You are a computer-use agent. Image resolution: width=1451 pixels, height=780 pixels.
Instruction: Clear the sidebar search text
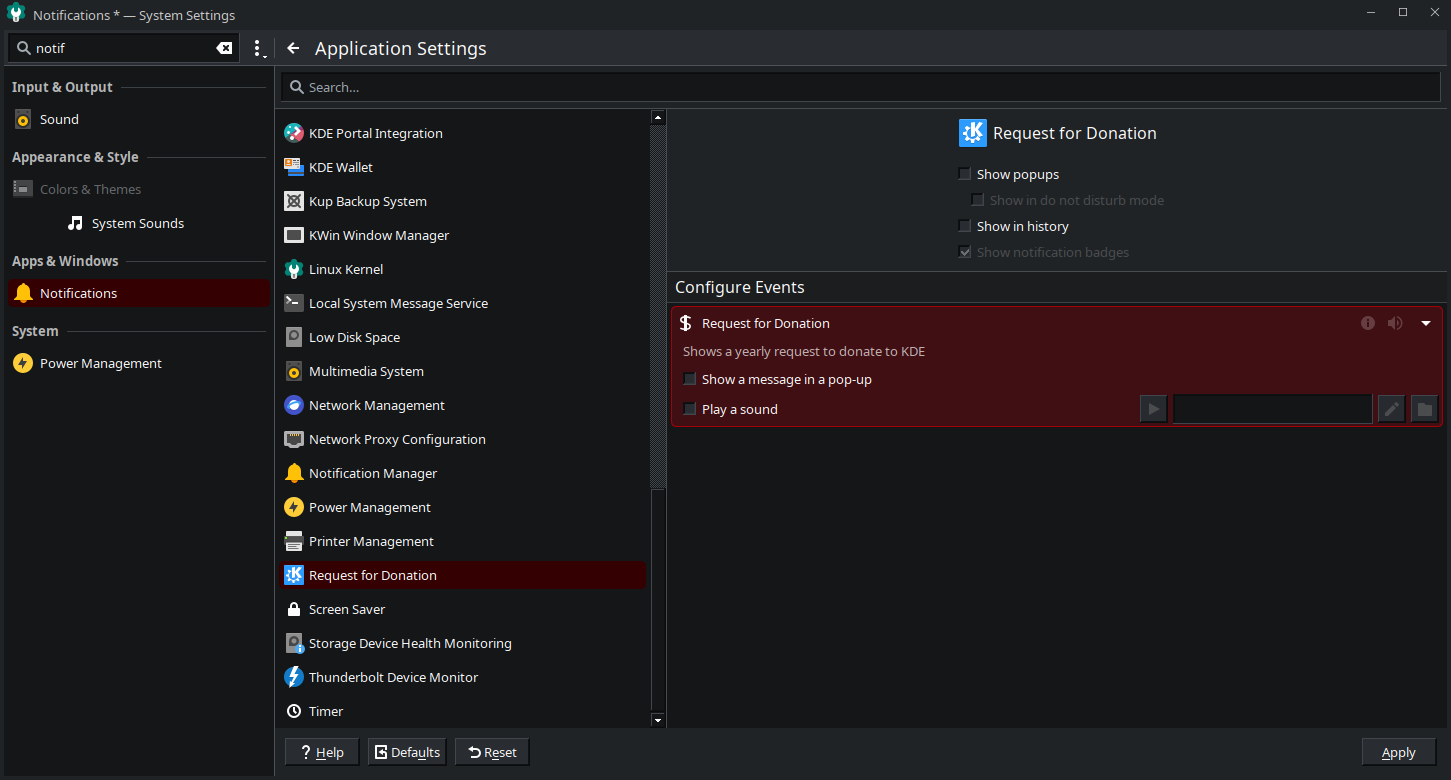(x=224, y=48)
